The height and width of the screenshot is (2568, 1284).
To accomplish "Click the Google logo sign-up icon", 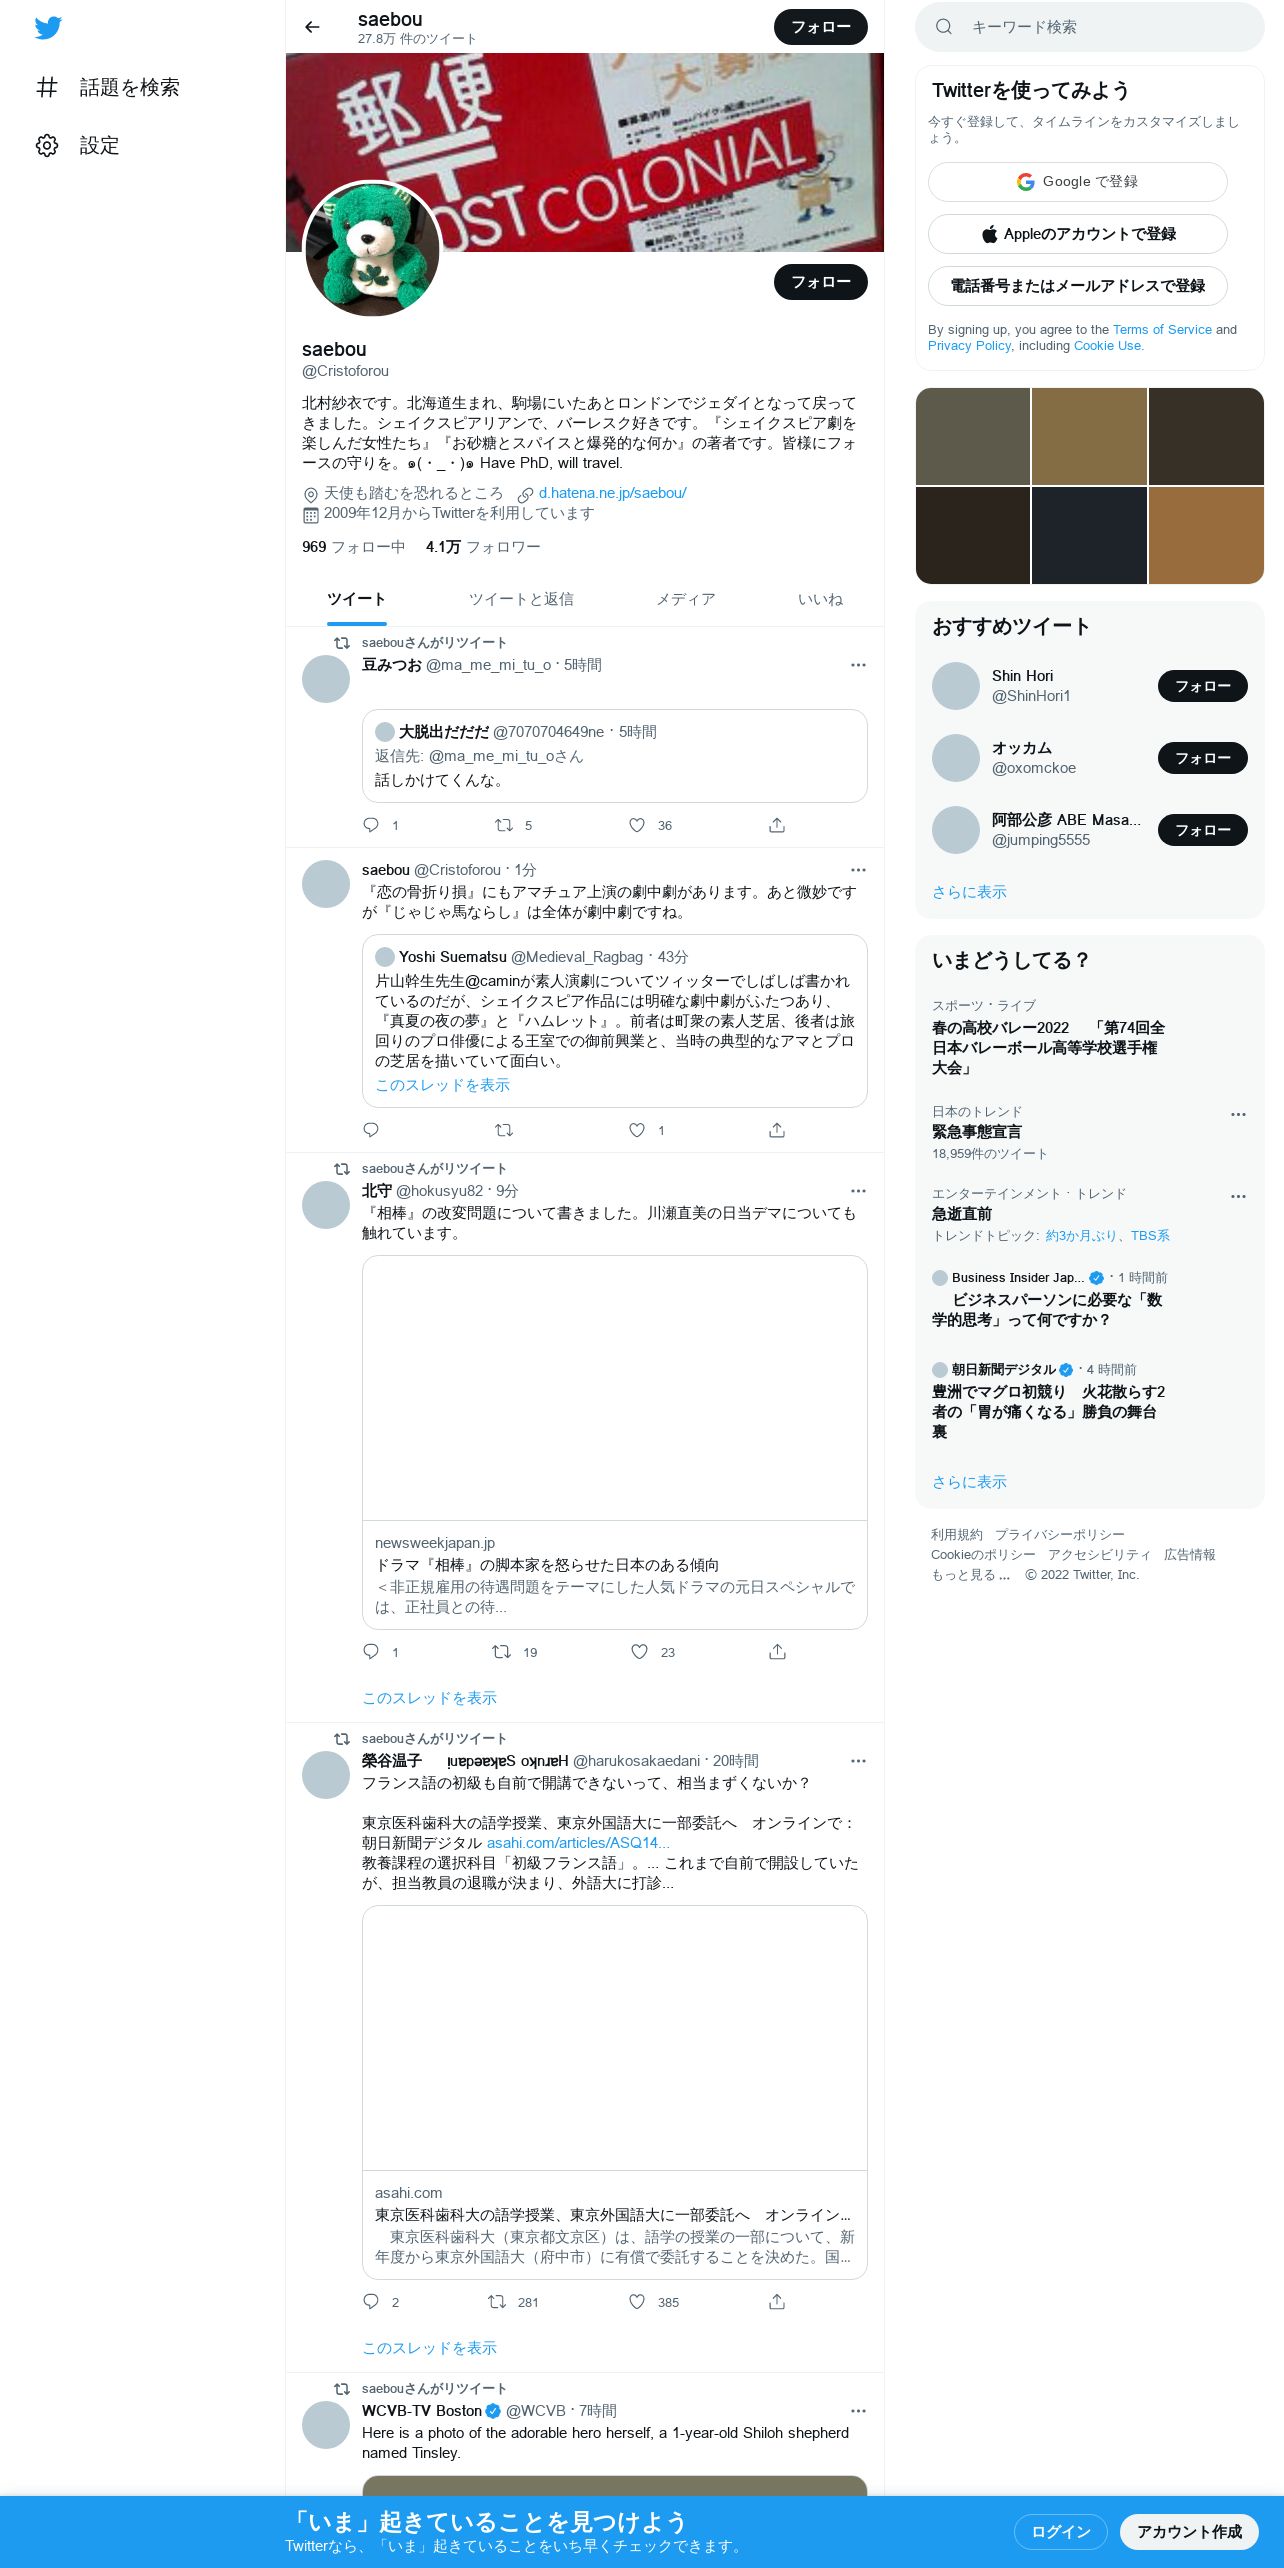I will 1025,182.
